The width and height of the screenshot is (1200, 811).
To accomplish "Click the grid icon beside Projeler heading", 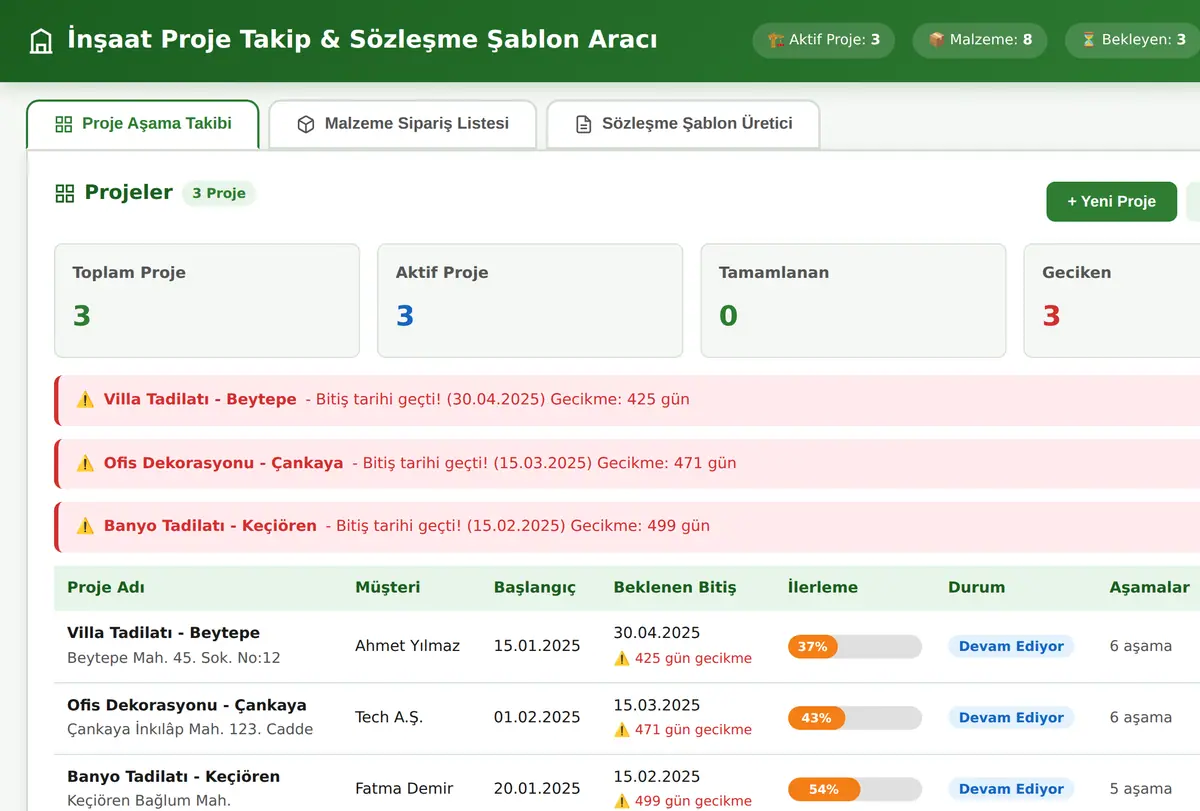I will point(65,194).
